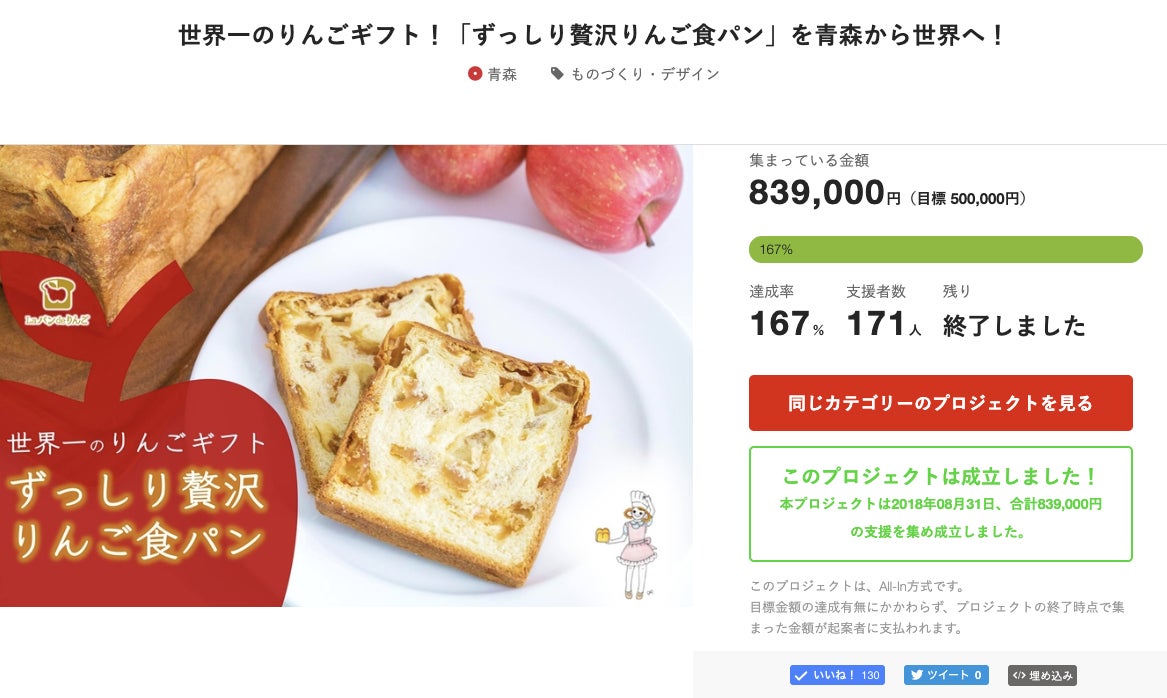Image resolution: width=1167 pixels, height=698 pixels.
Task: Click the tag icon before ものづくり・デザイン
Action: click(x=557, y=74)
